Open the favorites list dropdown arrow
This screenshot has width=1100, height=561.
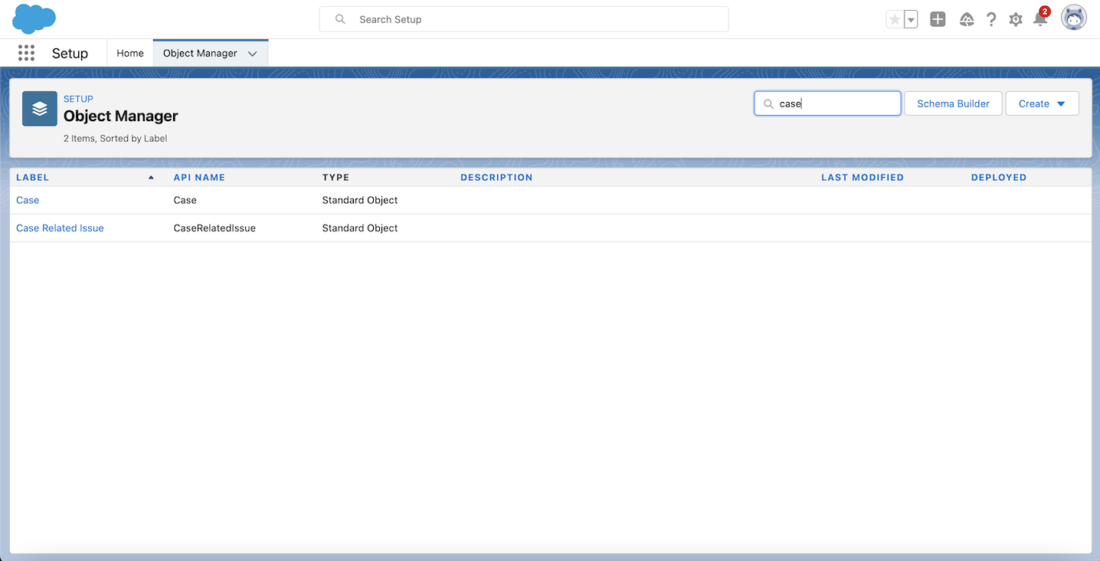tap(911, 20)
